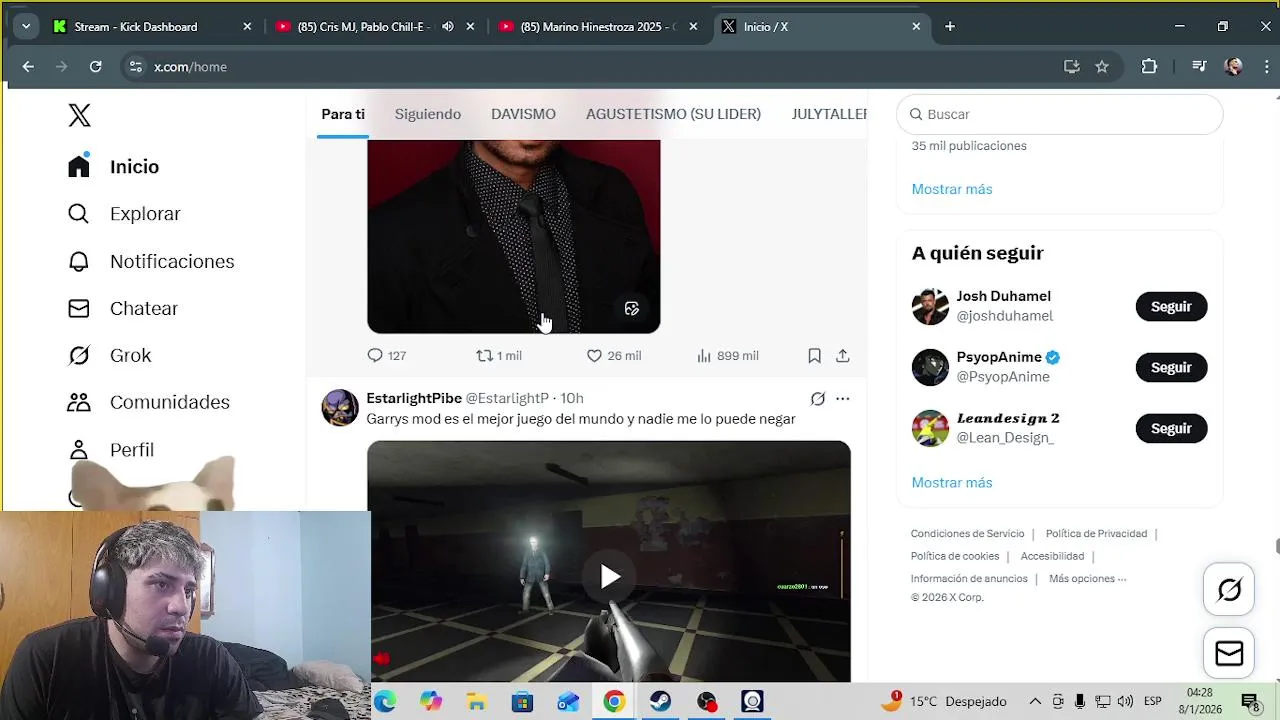Open PsyopAnime profile picture

[930, 367]
